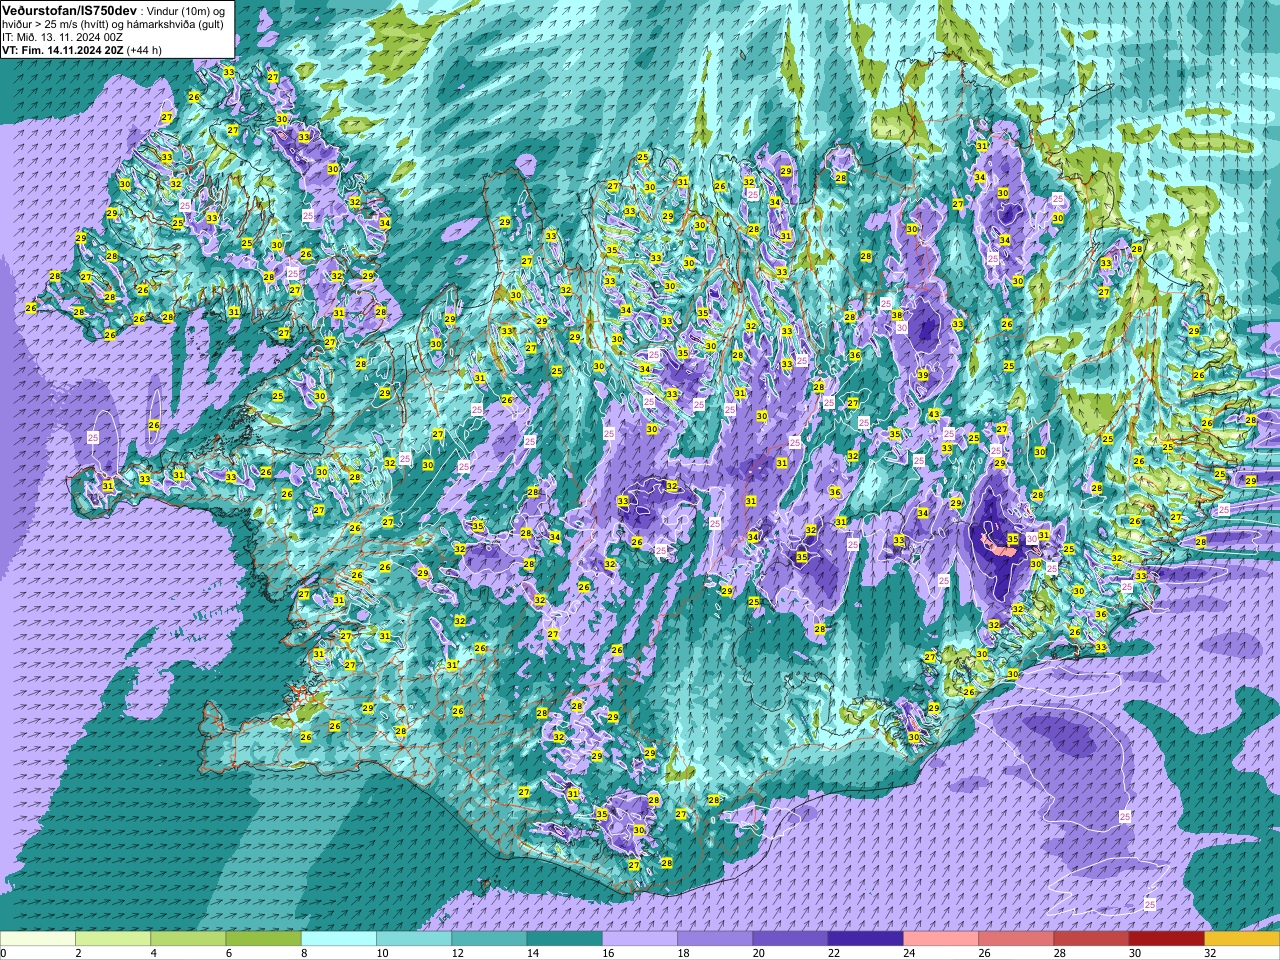Click the Veðurstofan/IS750dev title text
This screenshot has width=1280, height=960.
pos(70,9)
